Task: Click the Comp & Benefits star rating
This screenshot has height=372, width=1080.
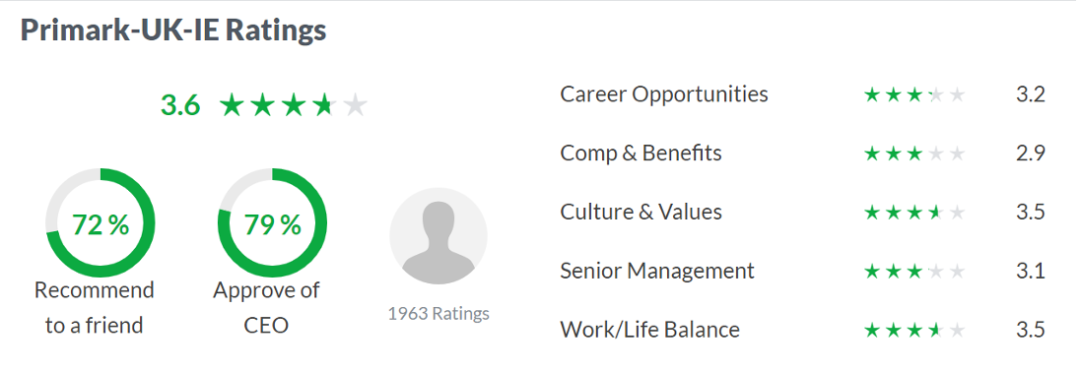Action: point(915,153)
